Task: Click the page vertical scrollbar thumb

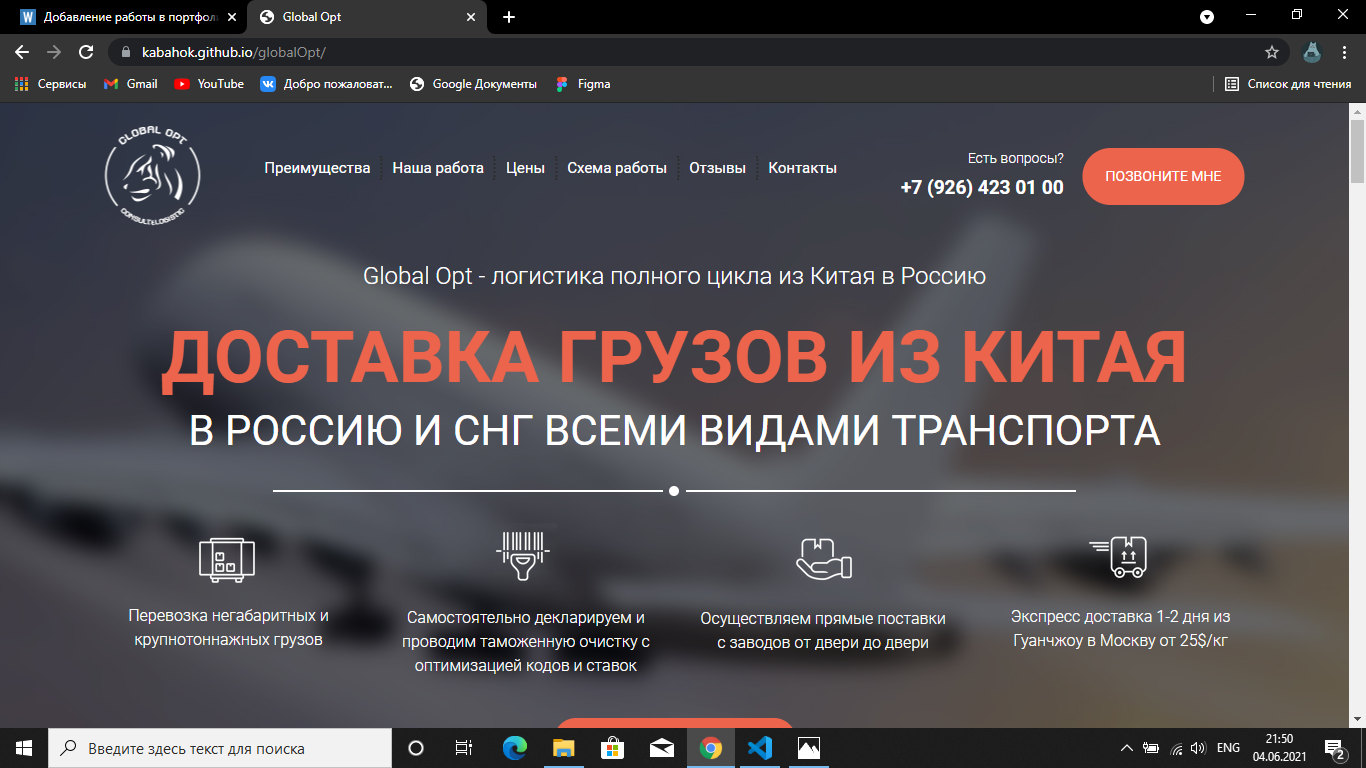Action: (1357, 151)
